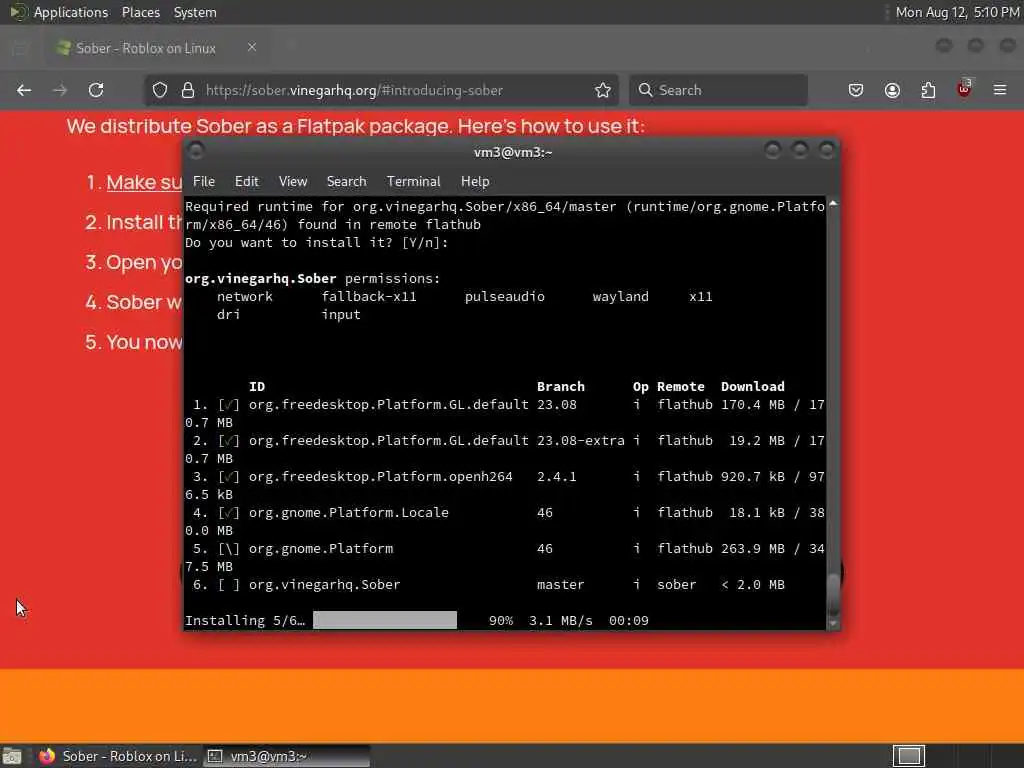Close the Sober - Roblox on Linux tab
Viewport: 1024px width, 768px height.
point(252,48)
